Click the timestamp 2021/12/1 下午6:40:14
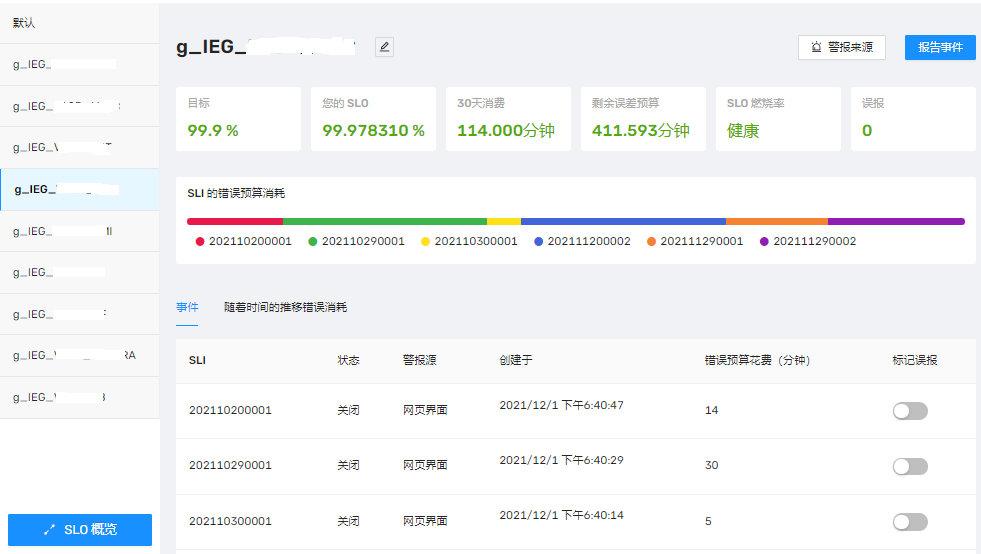 click(561, 516)
